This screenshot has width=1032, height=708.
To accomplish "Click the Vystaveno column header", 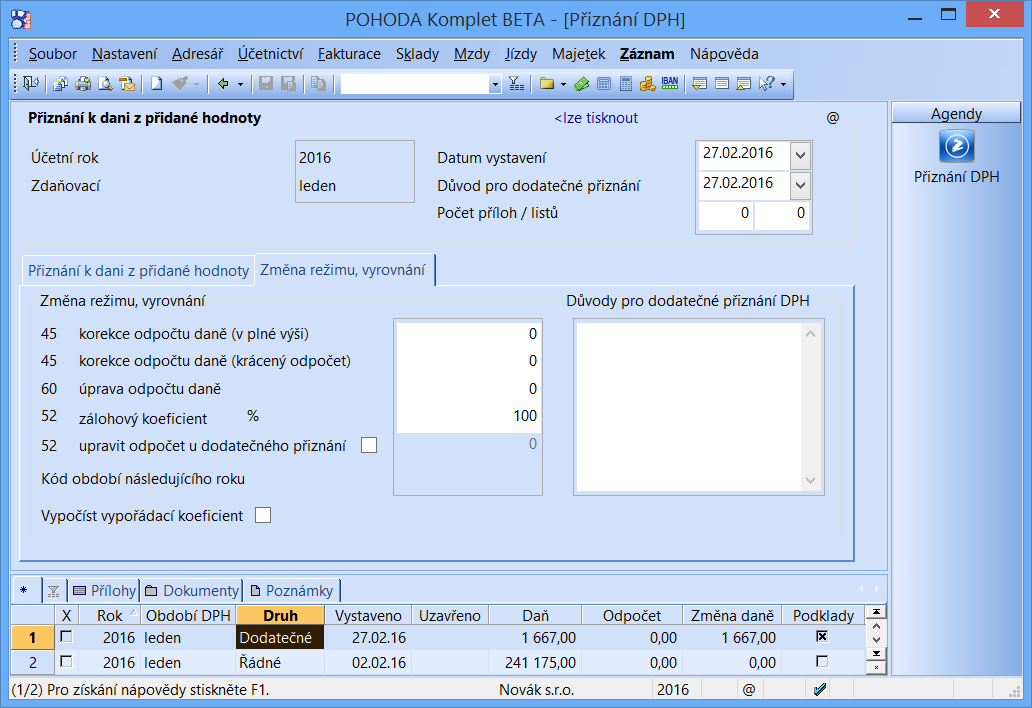I will [368, 615].
